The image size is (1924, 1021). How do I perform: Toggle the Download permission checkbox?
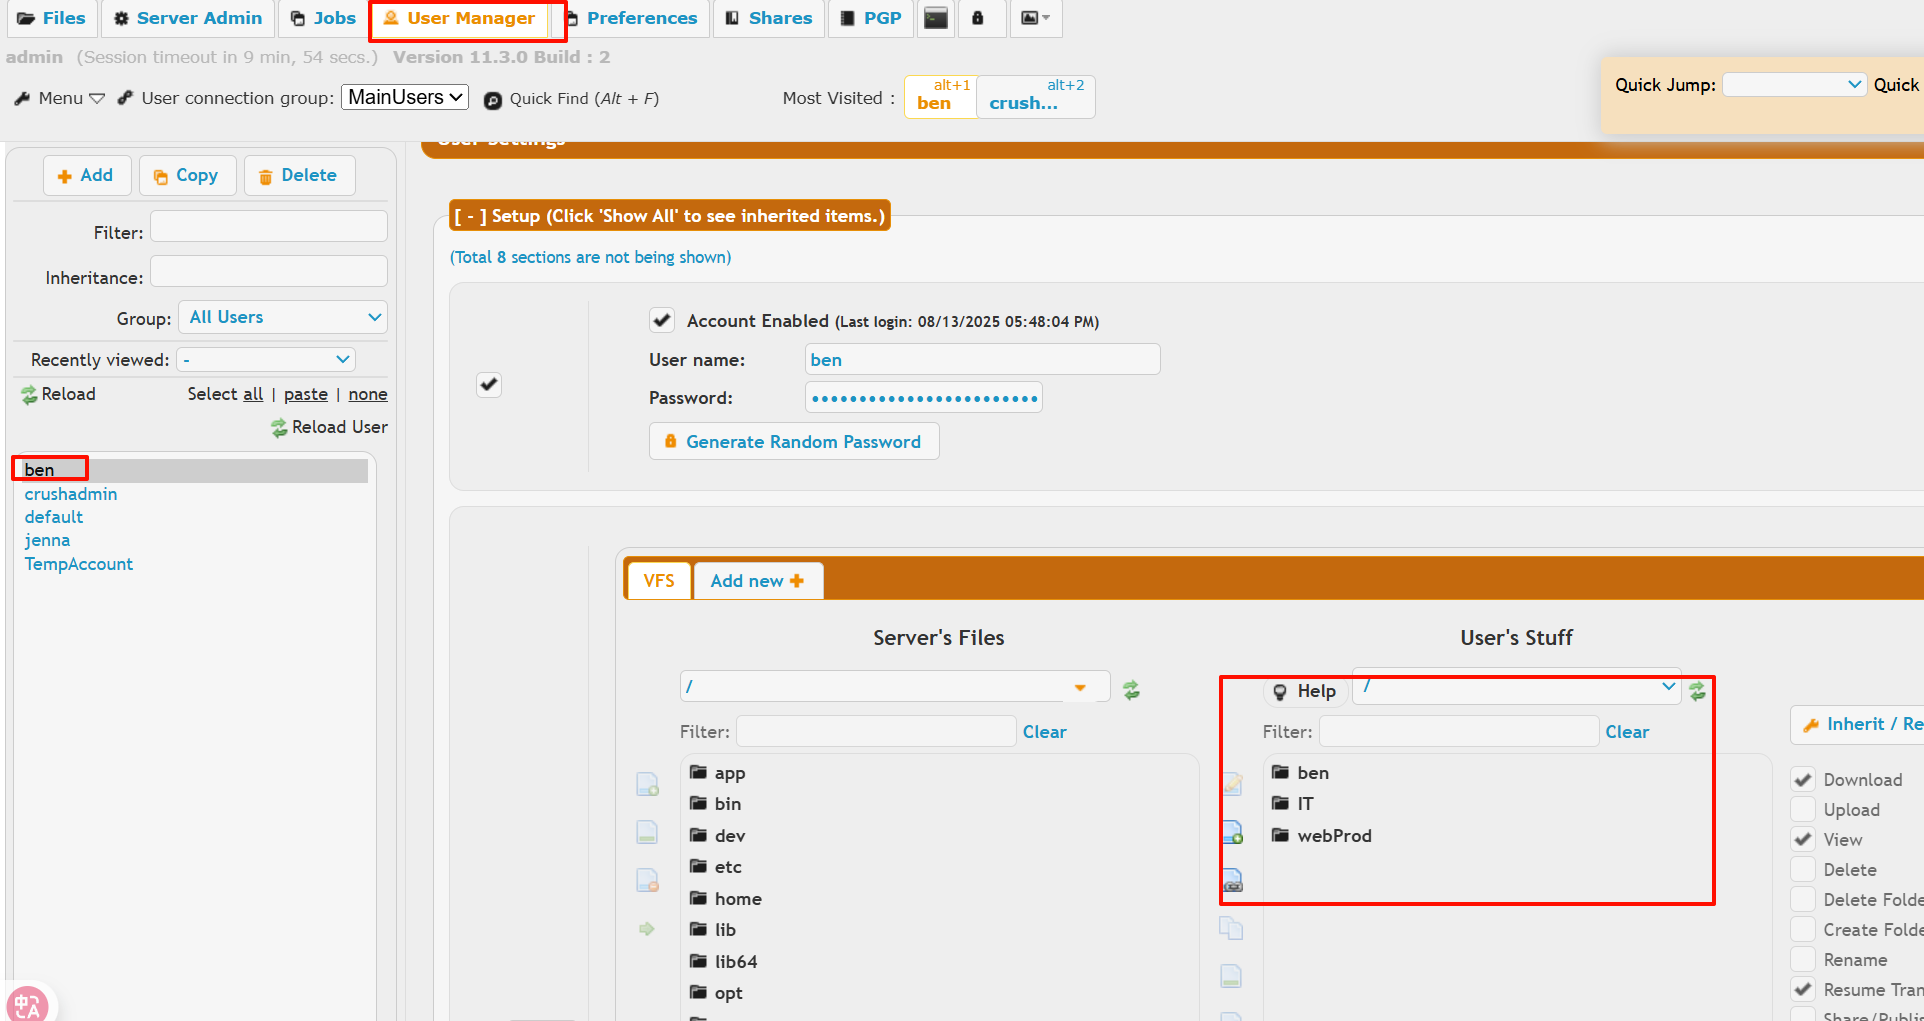[1803, 779]
